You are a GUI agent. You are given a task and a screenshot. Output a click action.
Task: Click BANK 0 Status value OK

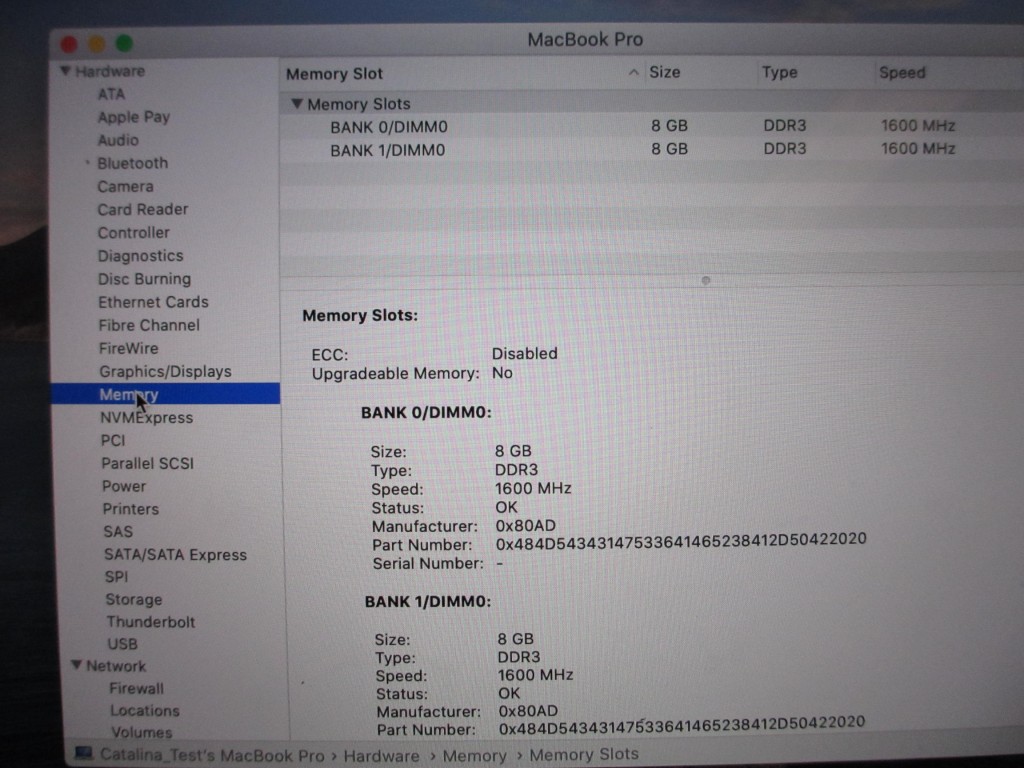[506, 507]
